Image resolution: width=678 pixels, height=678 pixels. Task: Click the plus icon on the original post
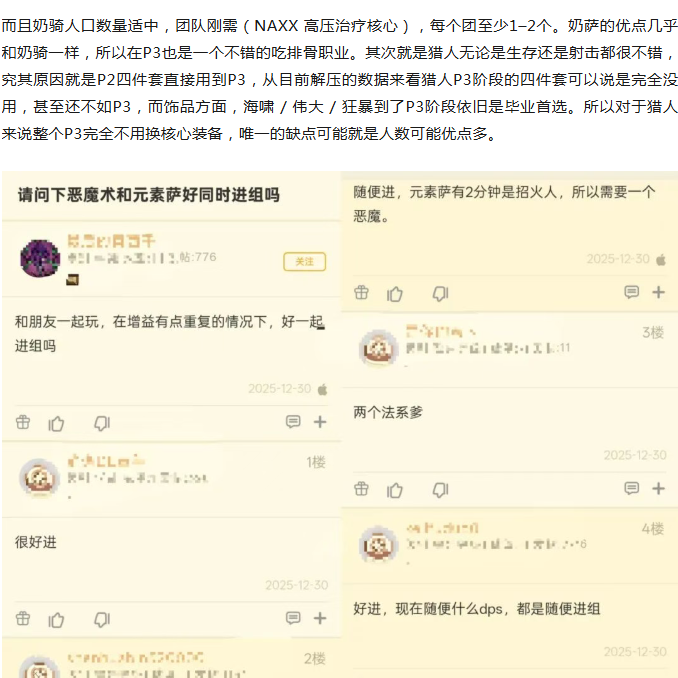(x=320, y=422)
